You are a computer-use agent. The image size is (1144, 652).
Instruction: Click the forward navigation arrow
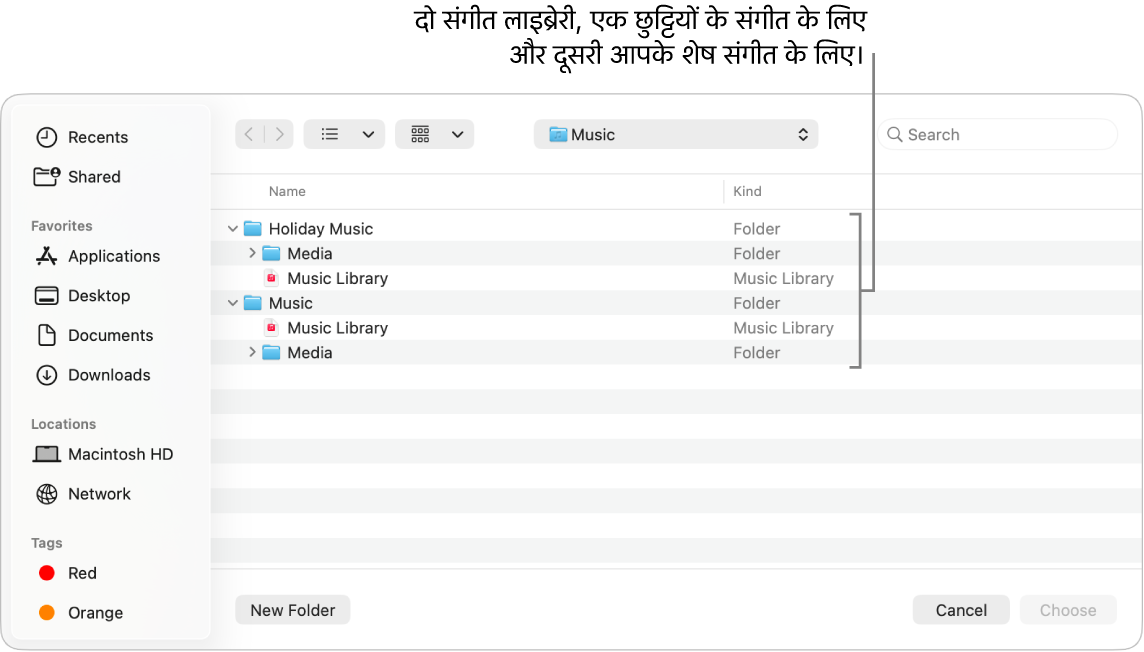[279, 134]
